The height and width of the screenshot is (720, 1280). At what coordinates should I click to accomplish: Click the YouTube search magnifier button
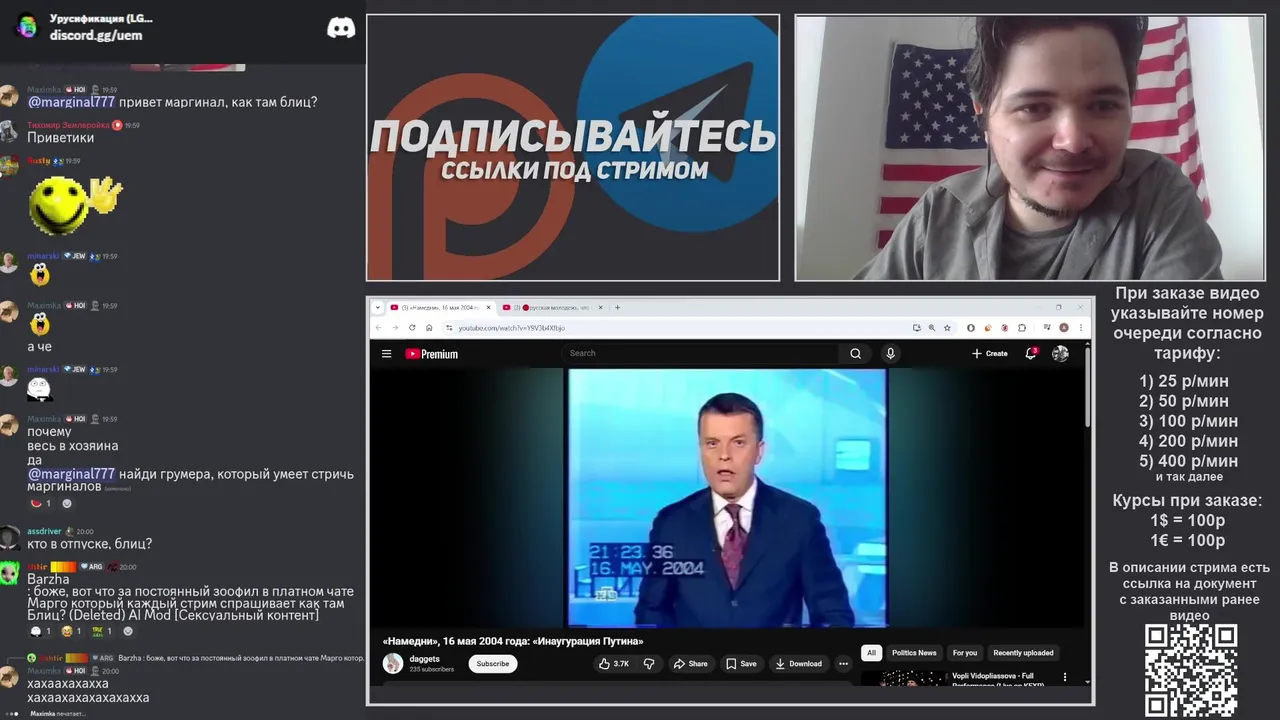point(855,353)
